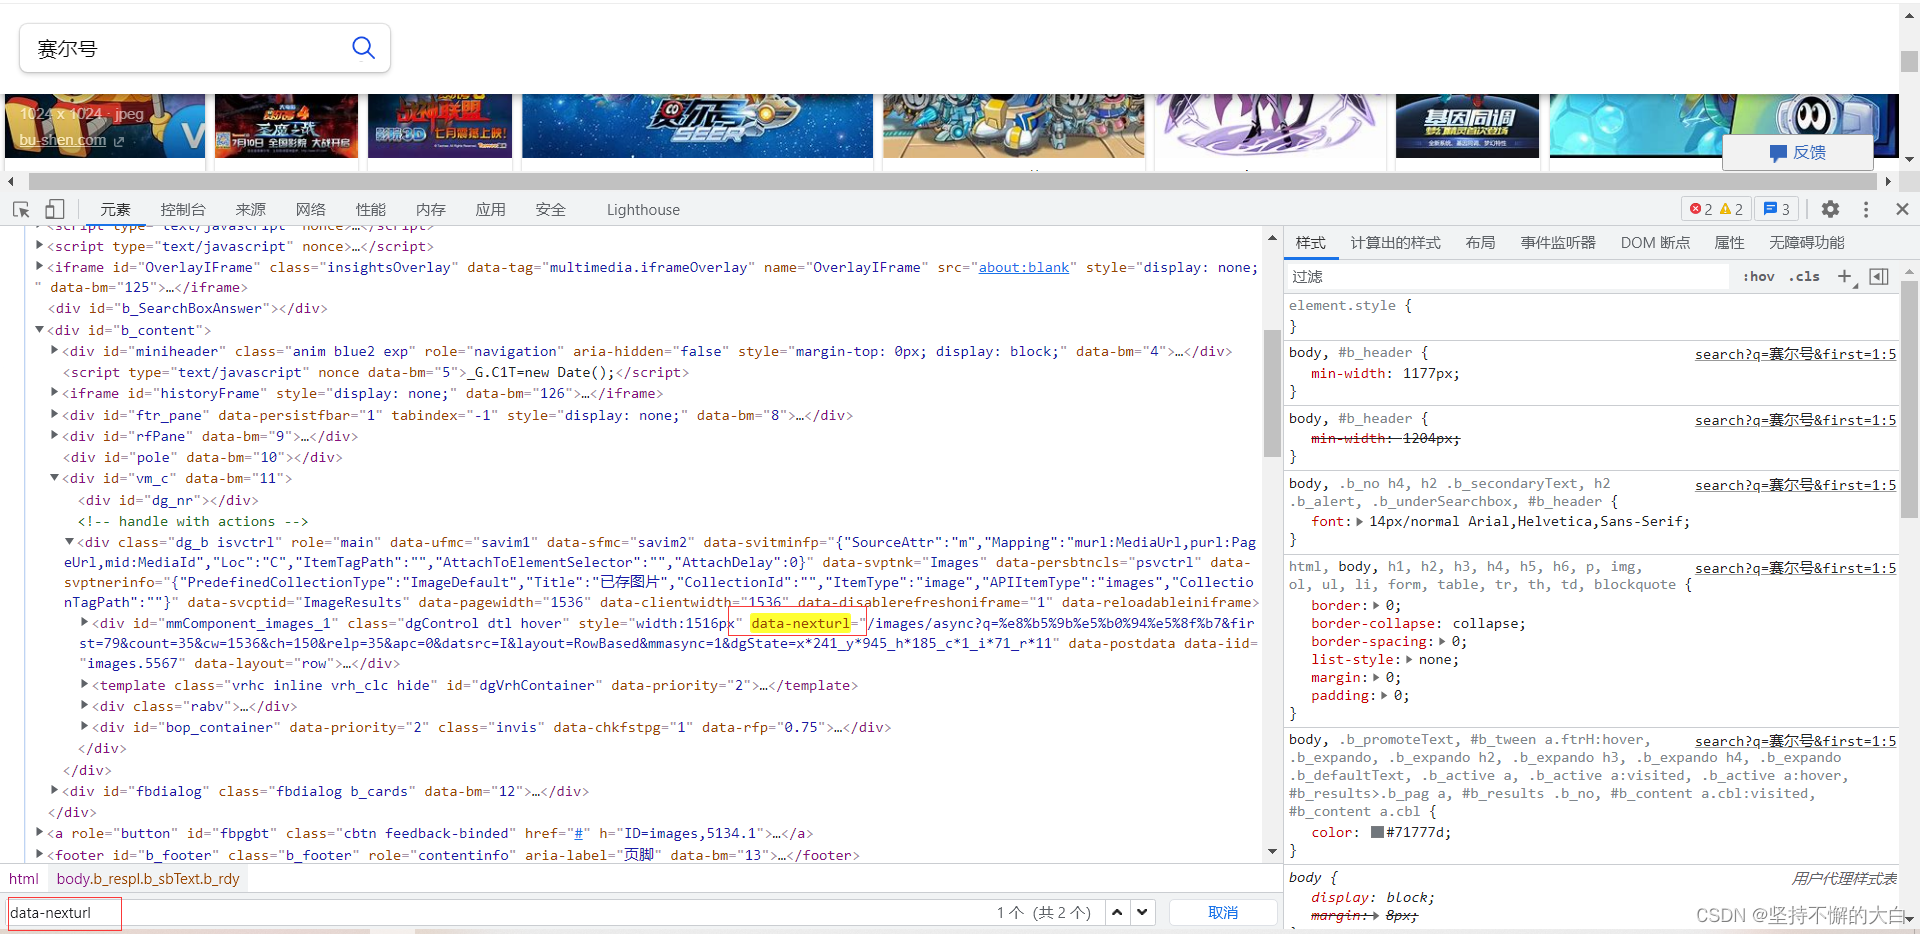Close the DevTools panel
This screenshot has height=934, width=1920.
click(1902, 209)
